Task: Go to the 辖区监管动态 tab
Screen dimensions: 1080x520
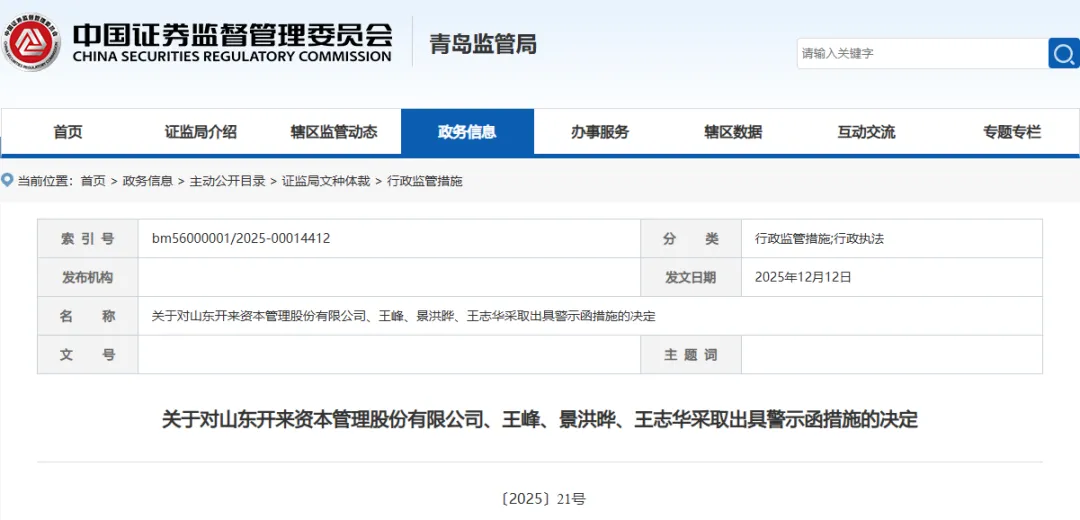Action: tap(334, 132)
